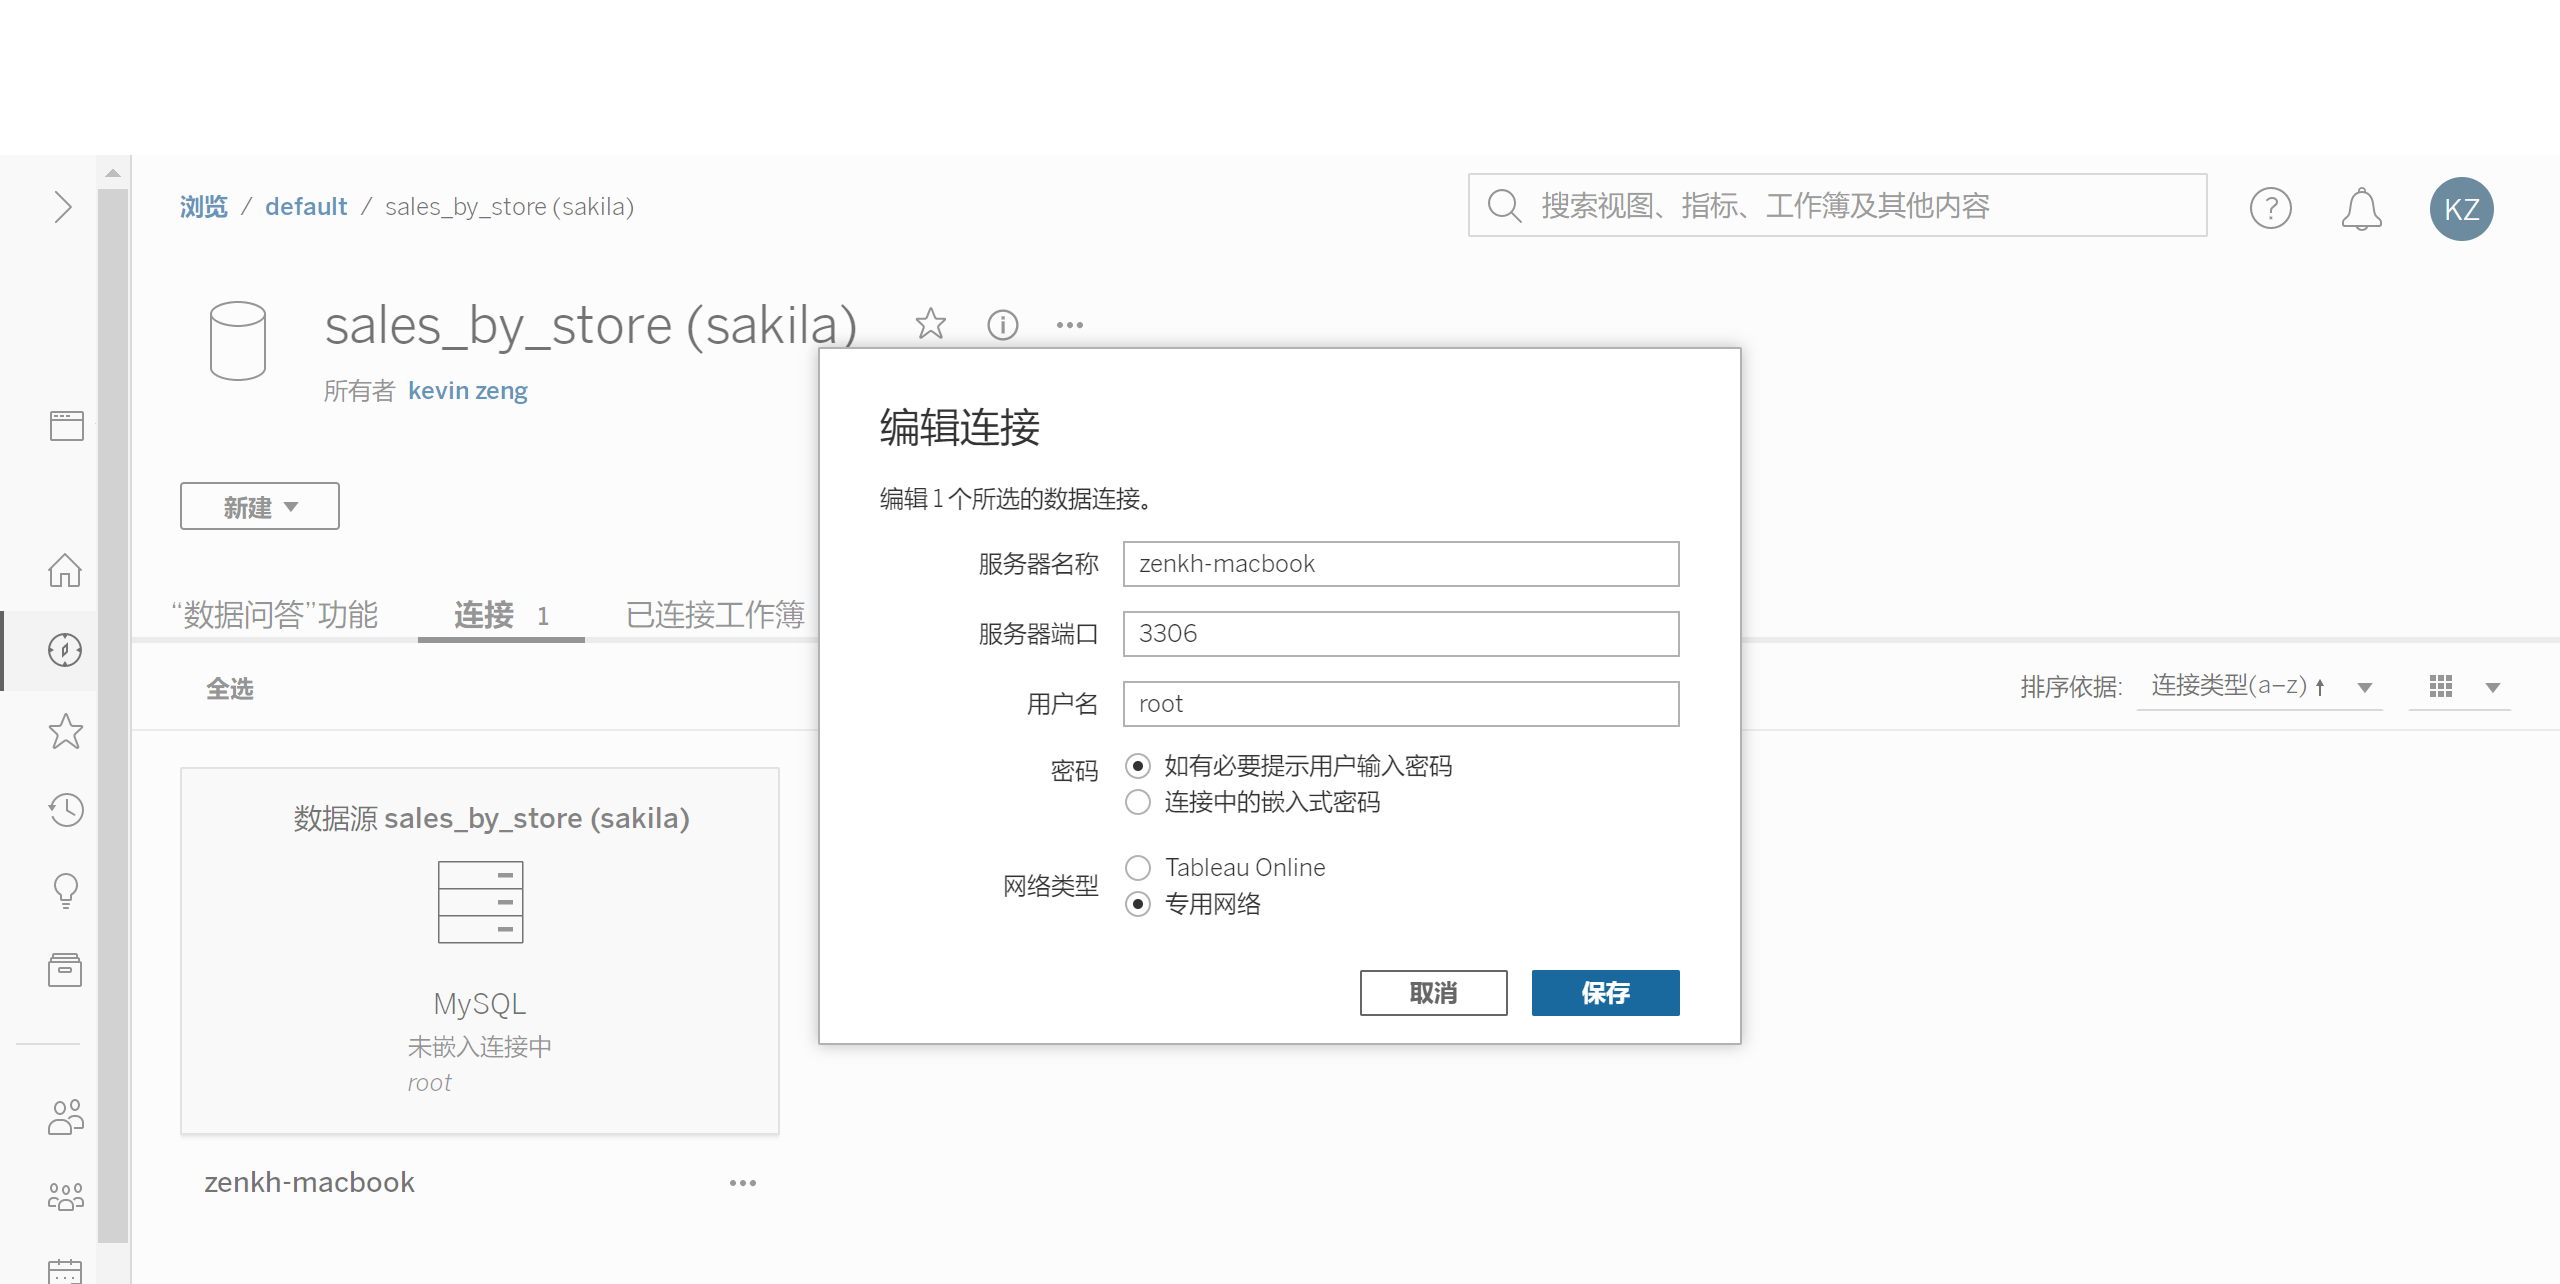Click the search box for views and workbooks
2560x1284 pixels.
pyautogui.click(x=1837, y=205)
